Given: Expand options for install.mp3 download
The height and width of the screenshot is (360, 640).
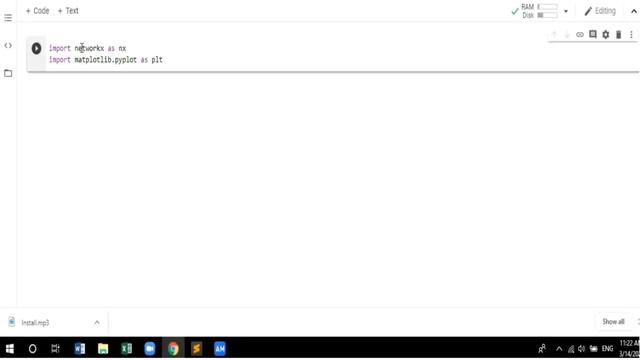Looking at the screenshot, I should coord(97,322).
